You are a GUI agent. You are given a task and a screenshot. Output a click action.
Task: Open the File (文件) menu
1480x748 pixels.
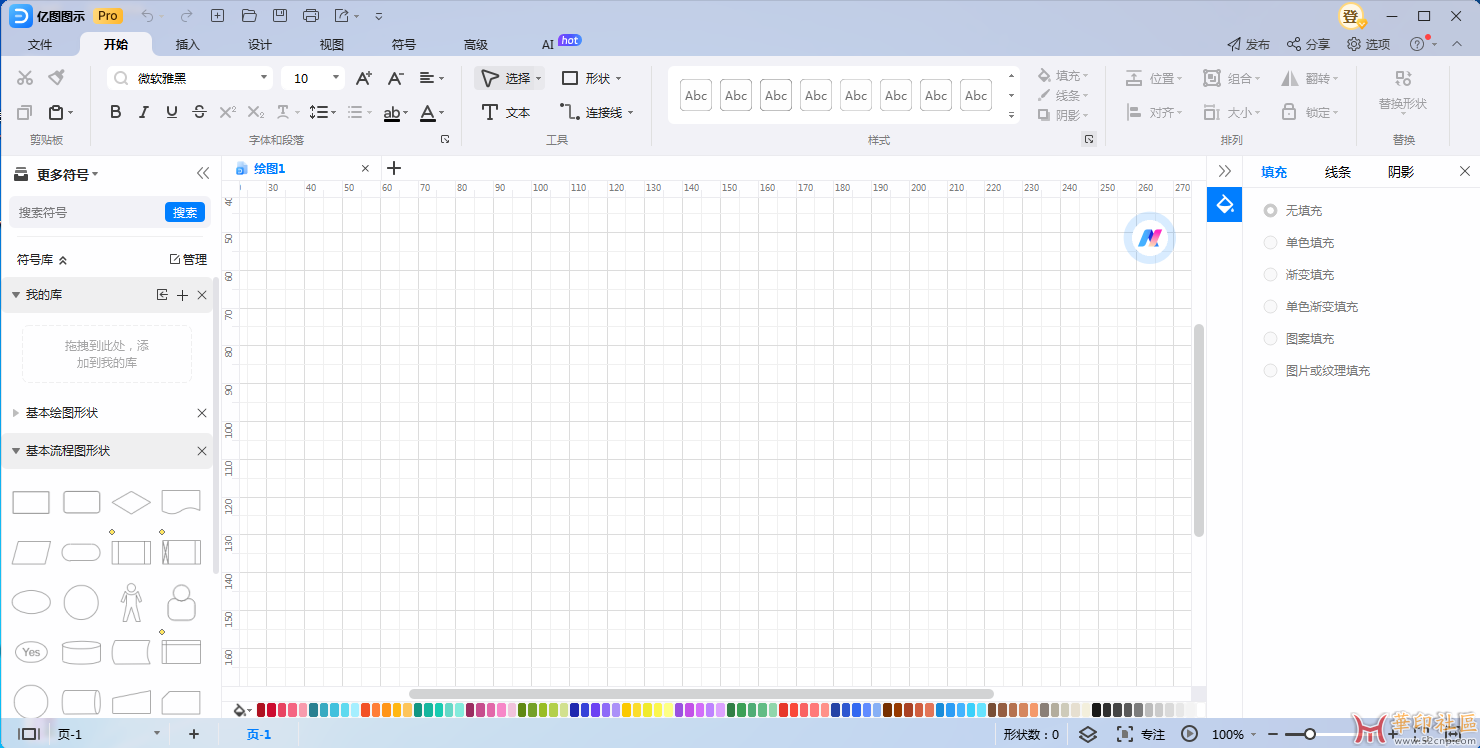click(40, 45)
